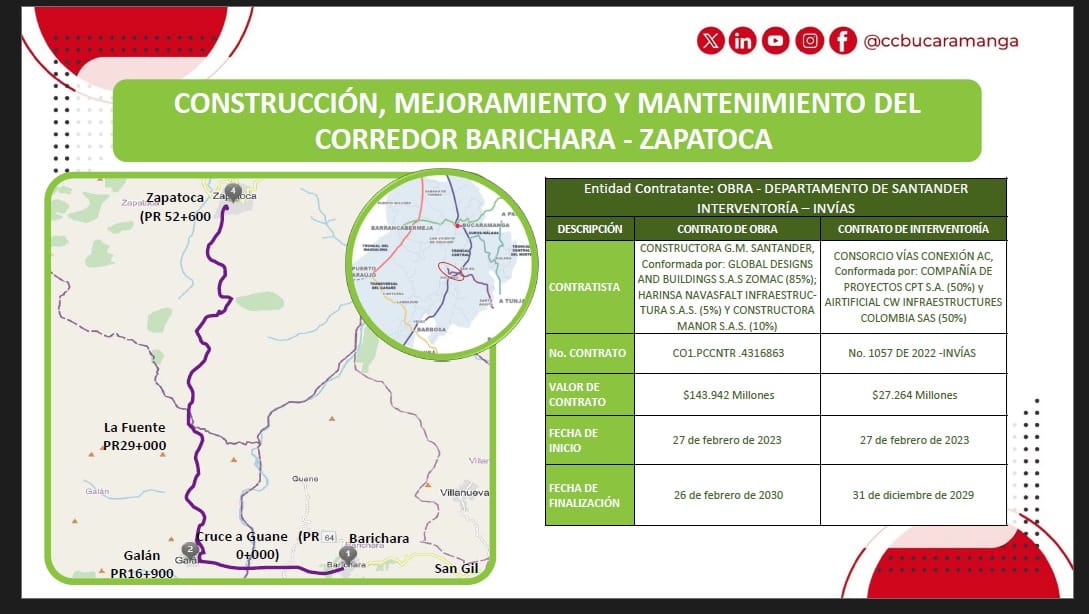Click map marker 1 at Barichara

point(347,553)
